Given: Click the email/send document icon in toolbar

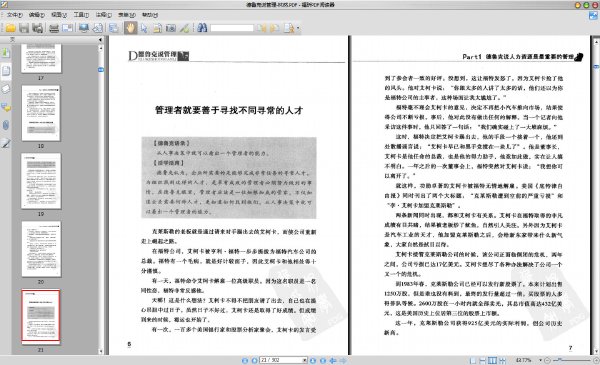Looking at the screenshot, I should (67, 28).
